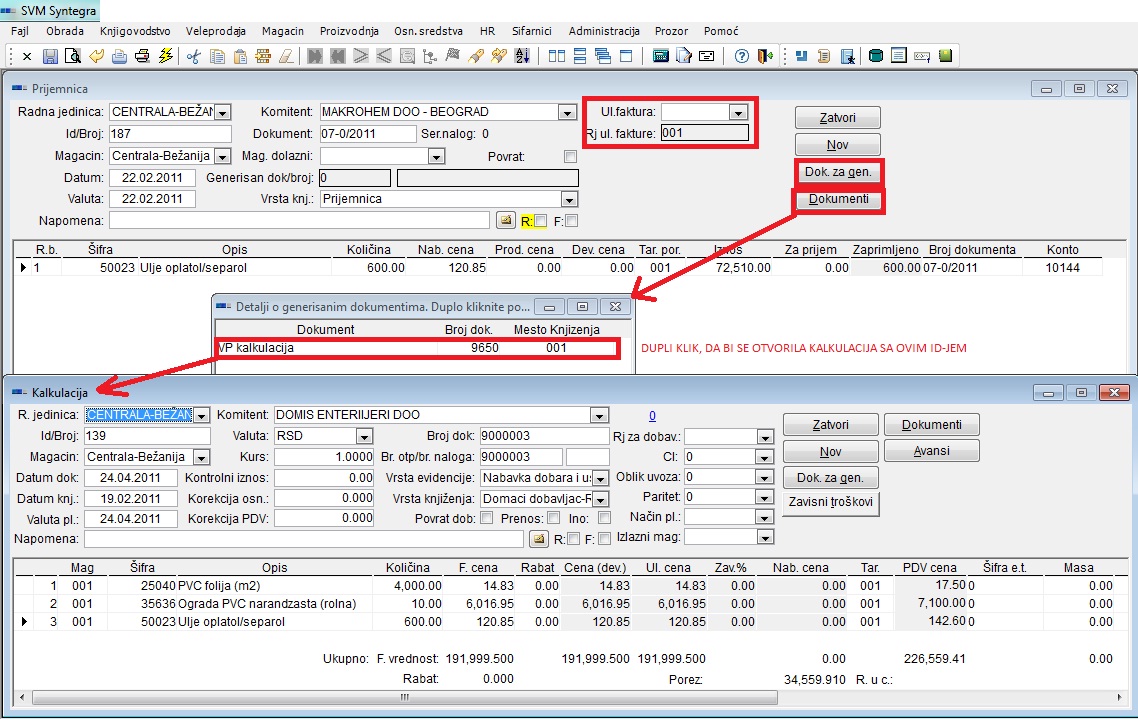Screen dimensions: 1138x720
Task: Click the Broj dok input field in Kalkulacija
Action: pyautogui.click(x=543, y=437)
